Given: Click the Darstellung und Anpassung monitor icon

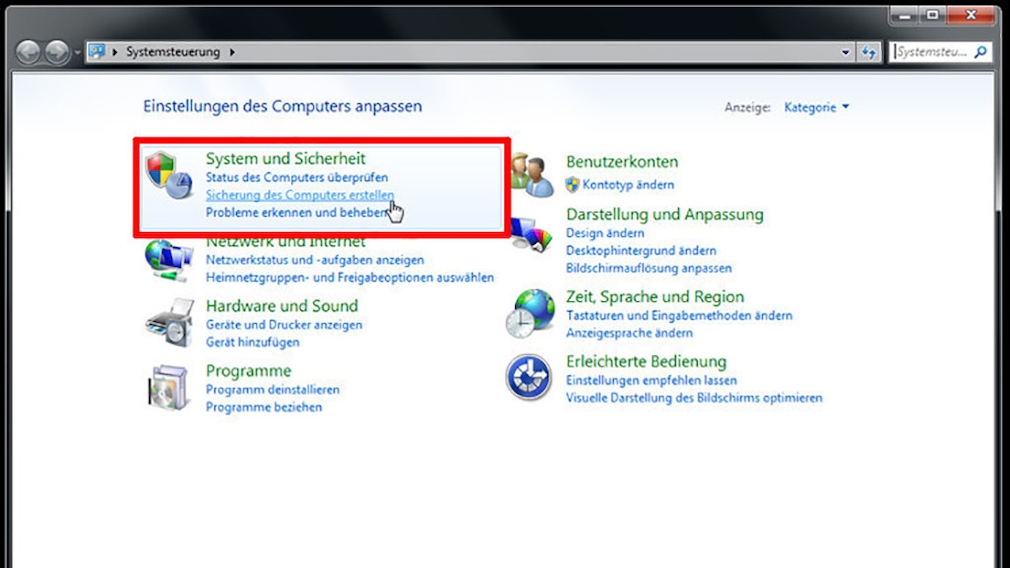Looking at the screenshot, I should [x=532, y=236].
